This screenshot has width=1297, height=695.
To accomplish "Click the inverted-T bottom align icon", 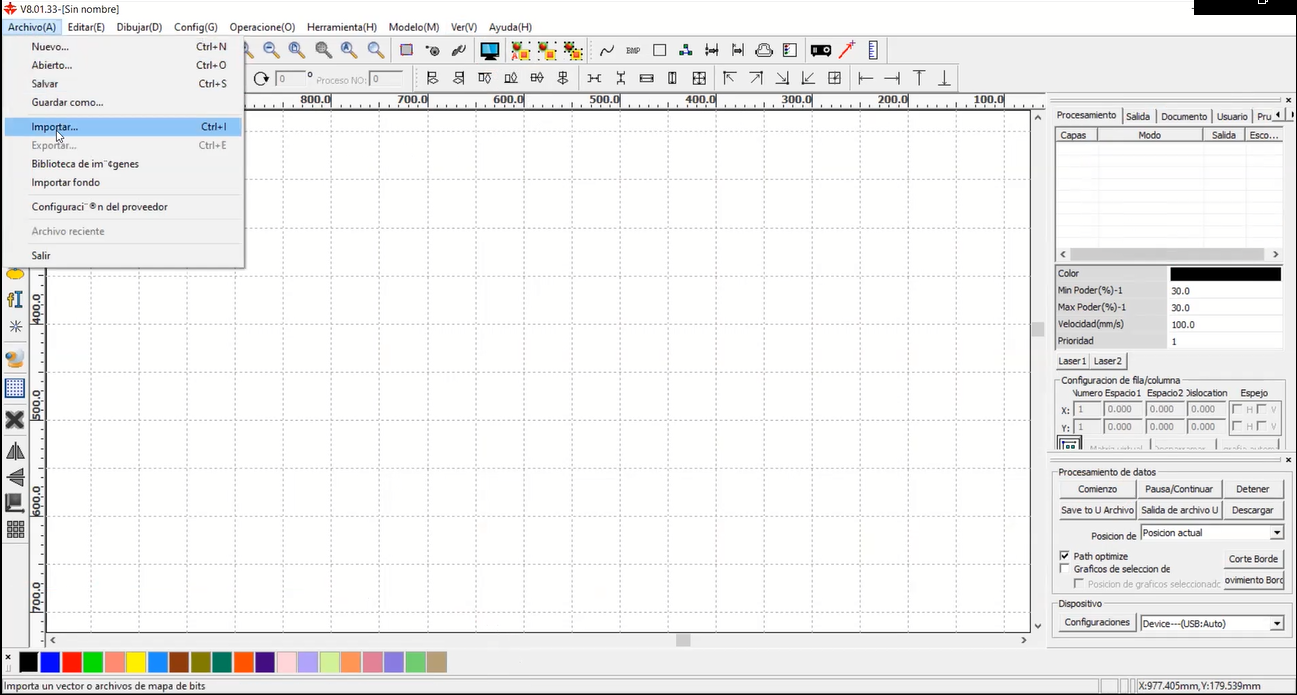I will pos(944,78).
